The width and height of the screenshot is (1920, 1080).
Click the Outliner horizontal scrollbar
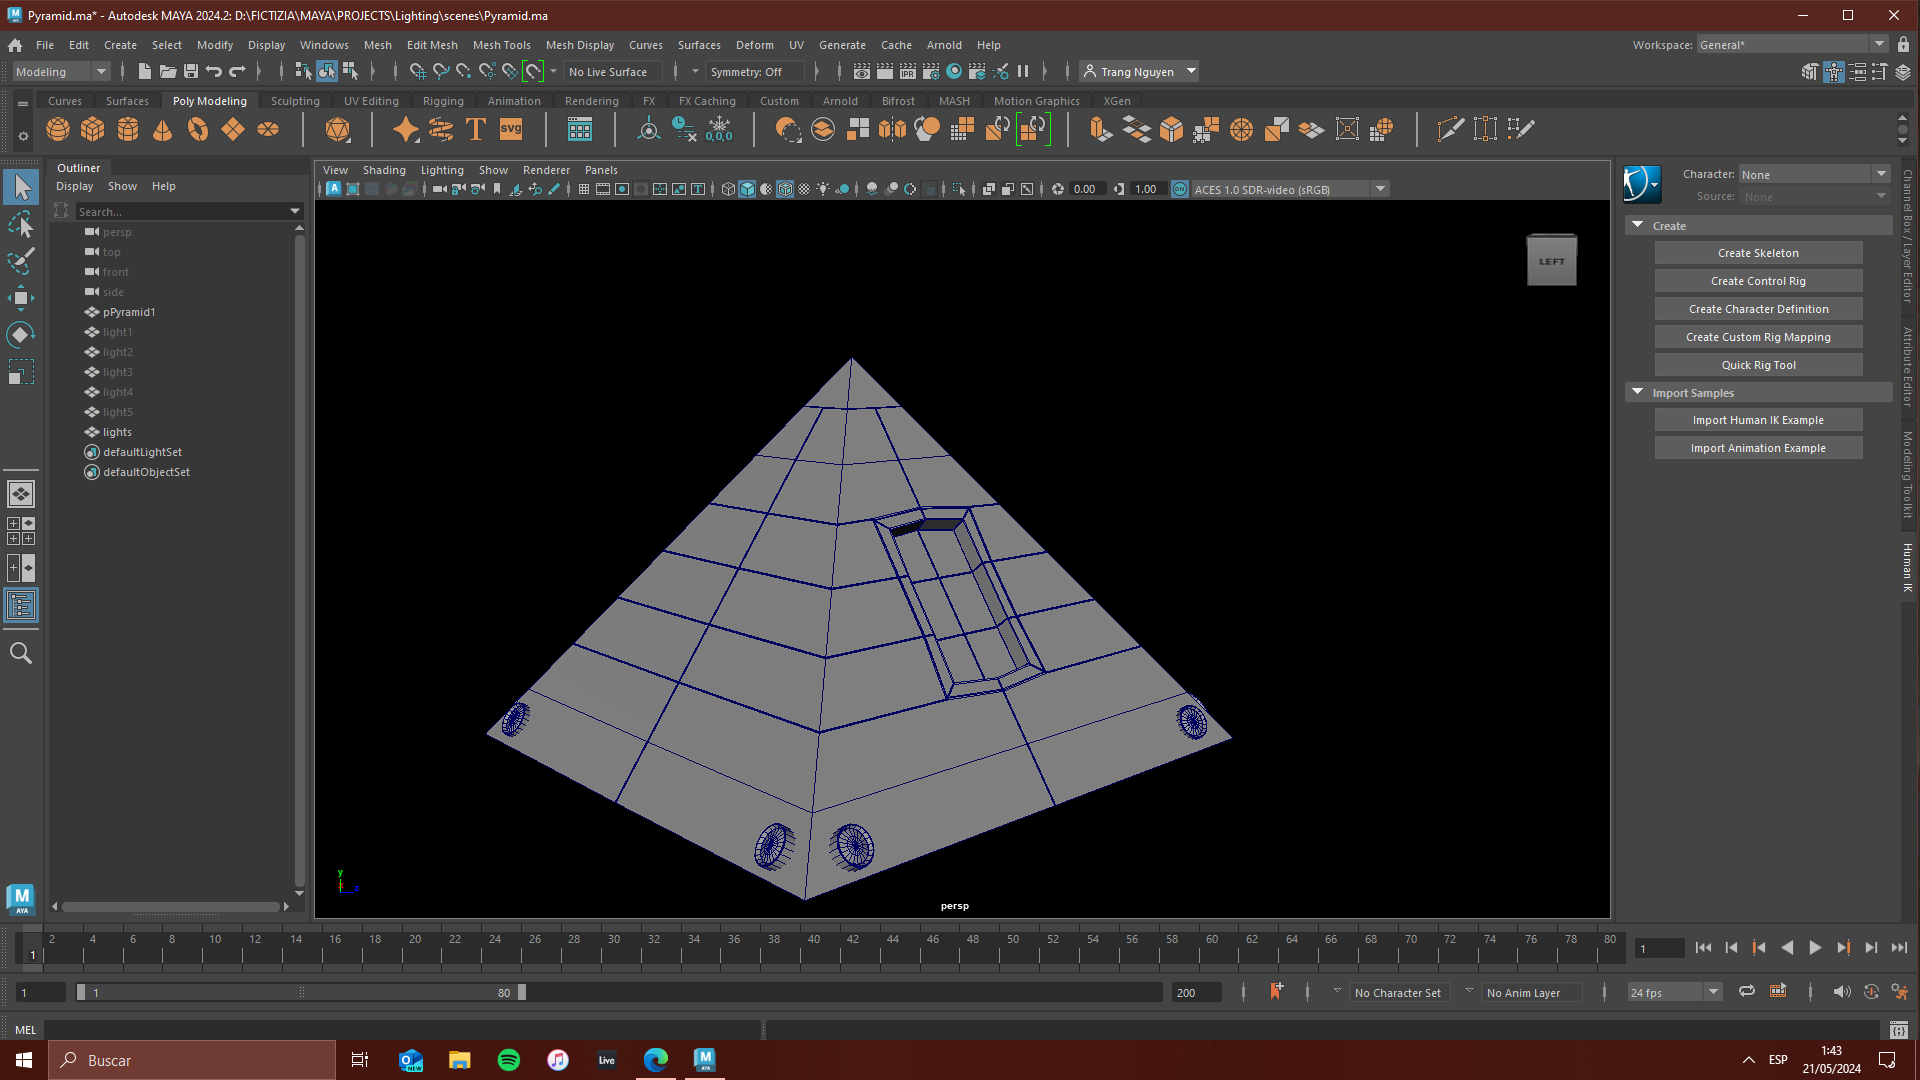click(171, 907)
